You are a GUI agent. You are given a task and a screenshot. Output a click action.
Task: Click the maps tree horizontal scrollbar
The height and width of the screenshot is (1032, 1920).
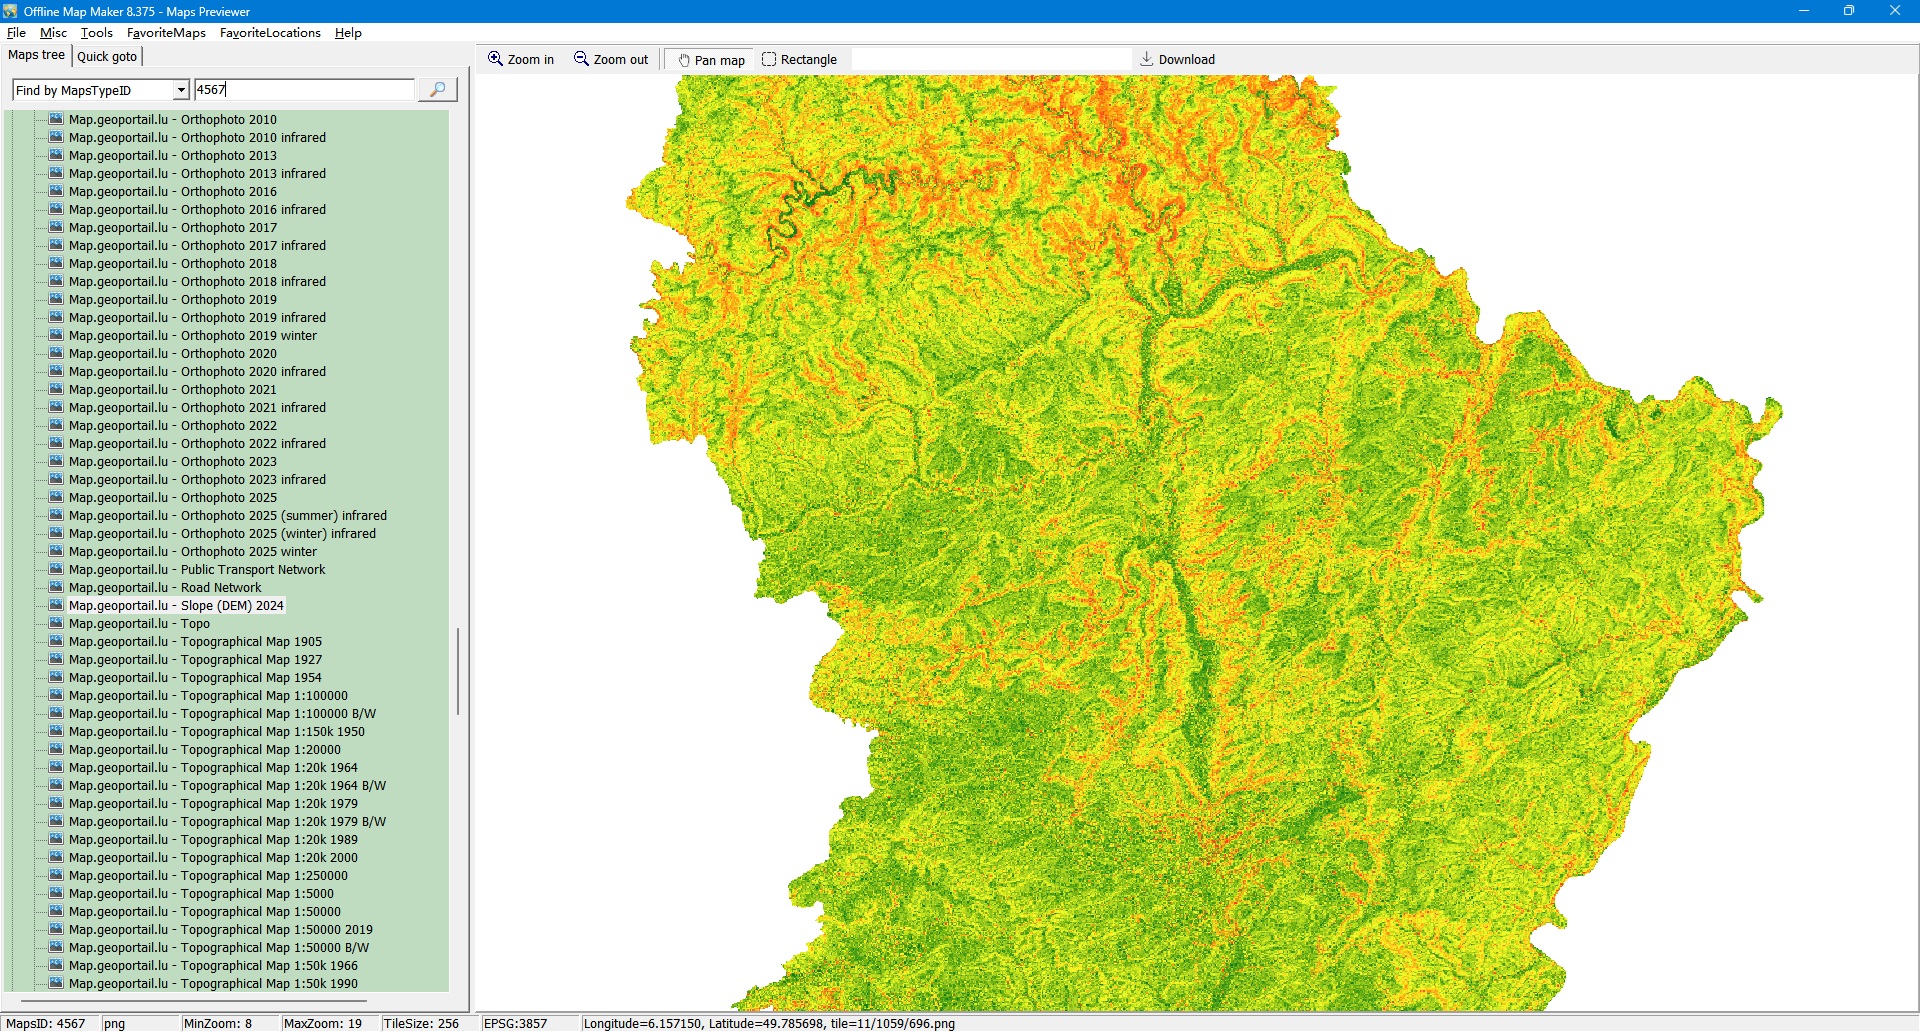coord(194,1000)
